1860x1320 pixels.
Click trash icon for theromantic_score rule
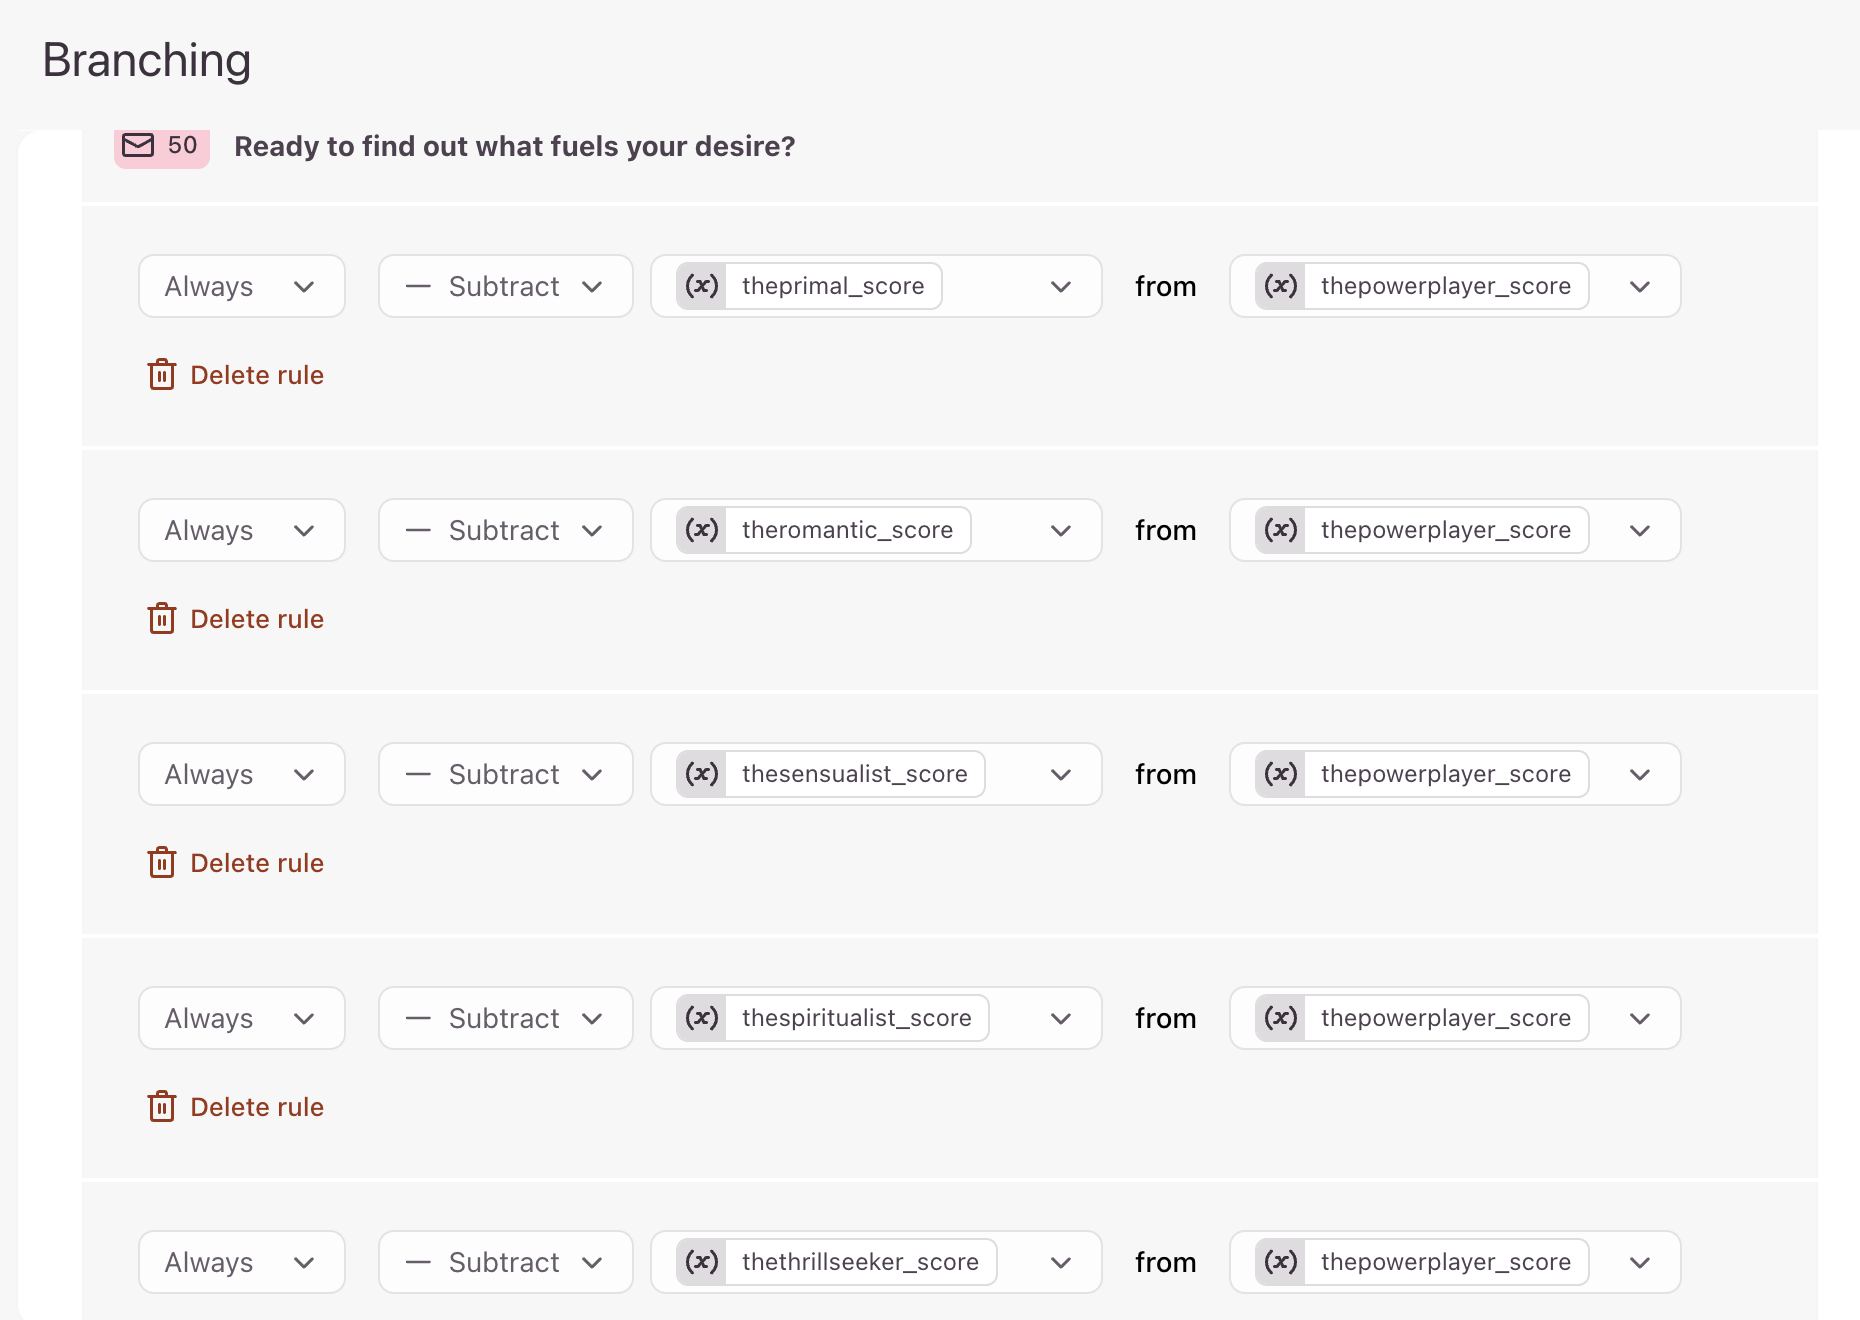coord(162,619)
